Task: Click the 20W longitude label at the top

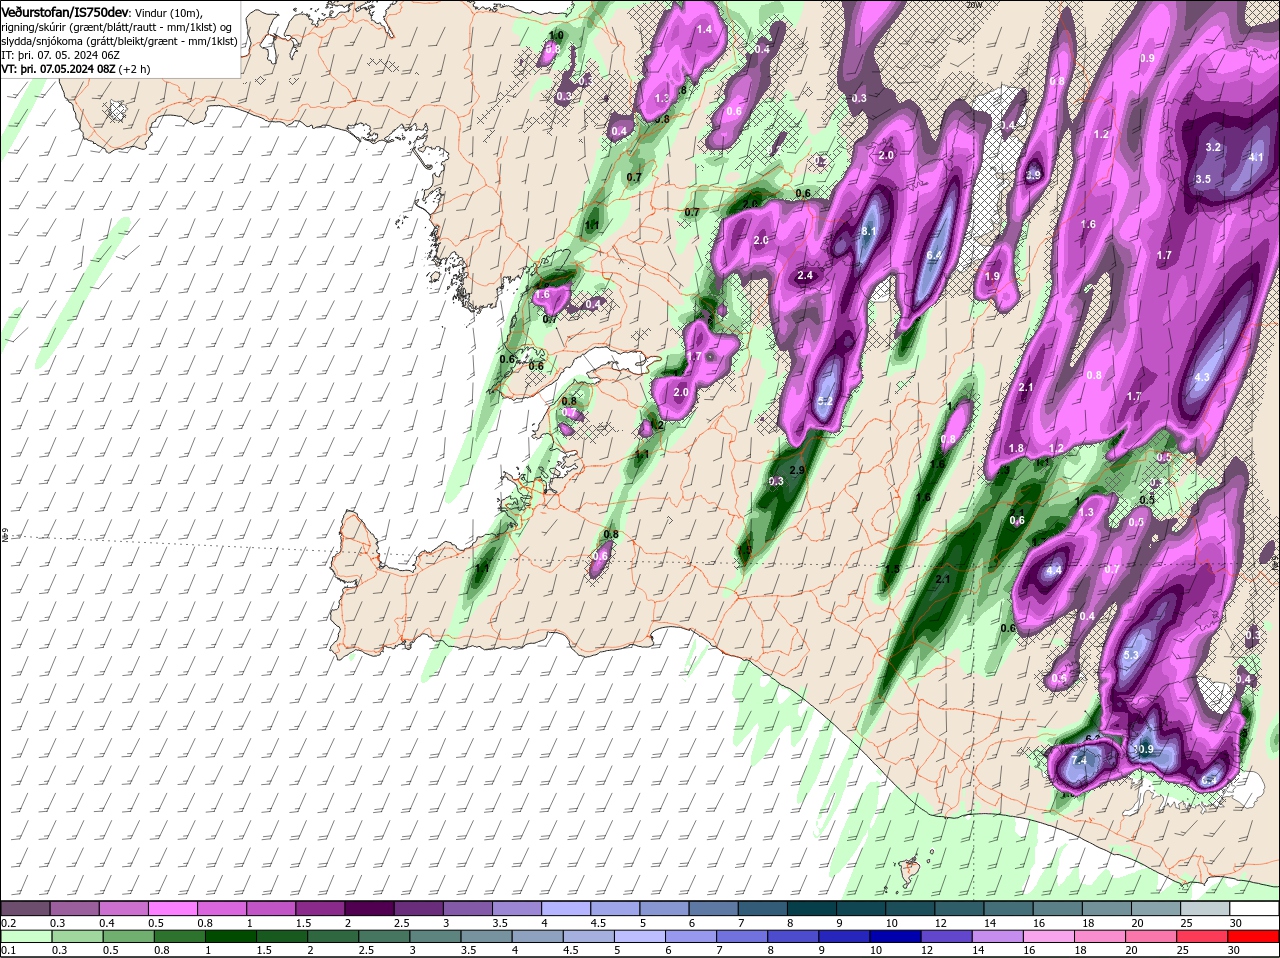Action: click(975, 5)
